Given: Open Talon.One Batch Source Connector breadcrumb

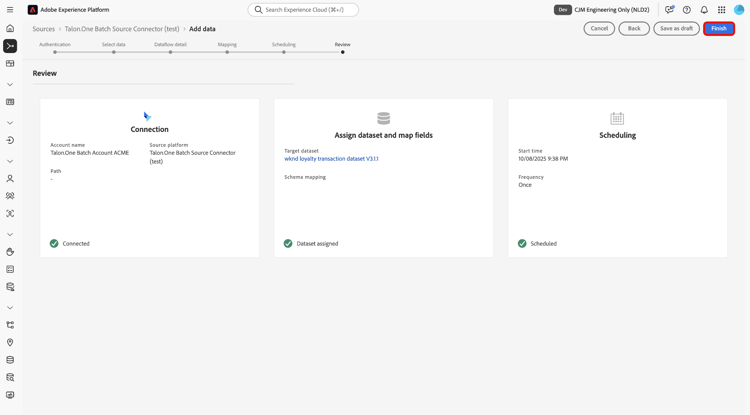Looking at the screenshot, I should pyautogui.click(x=122, y=29).
